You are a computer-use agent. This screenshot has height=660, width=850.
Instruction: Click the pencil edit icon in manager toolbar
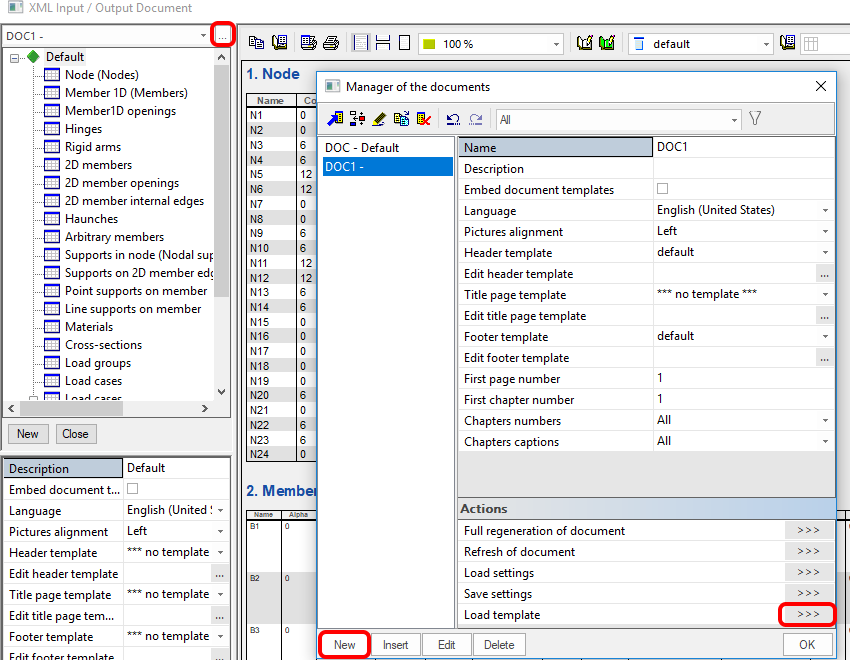[379, 119]
